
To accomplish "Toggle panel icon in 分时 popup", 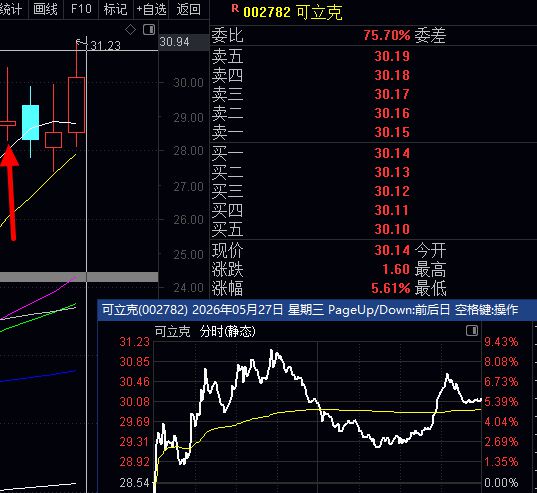I will [472, 330].
